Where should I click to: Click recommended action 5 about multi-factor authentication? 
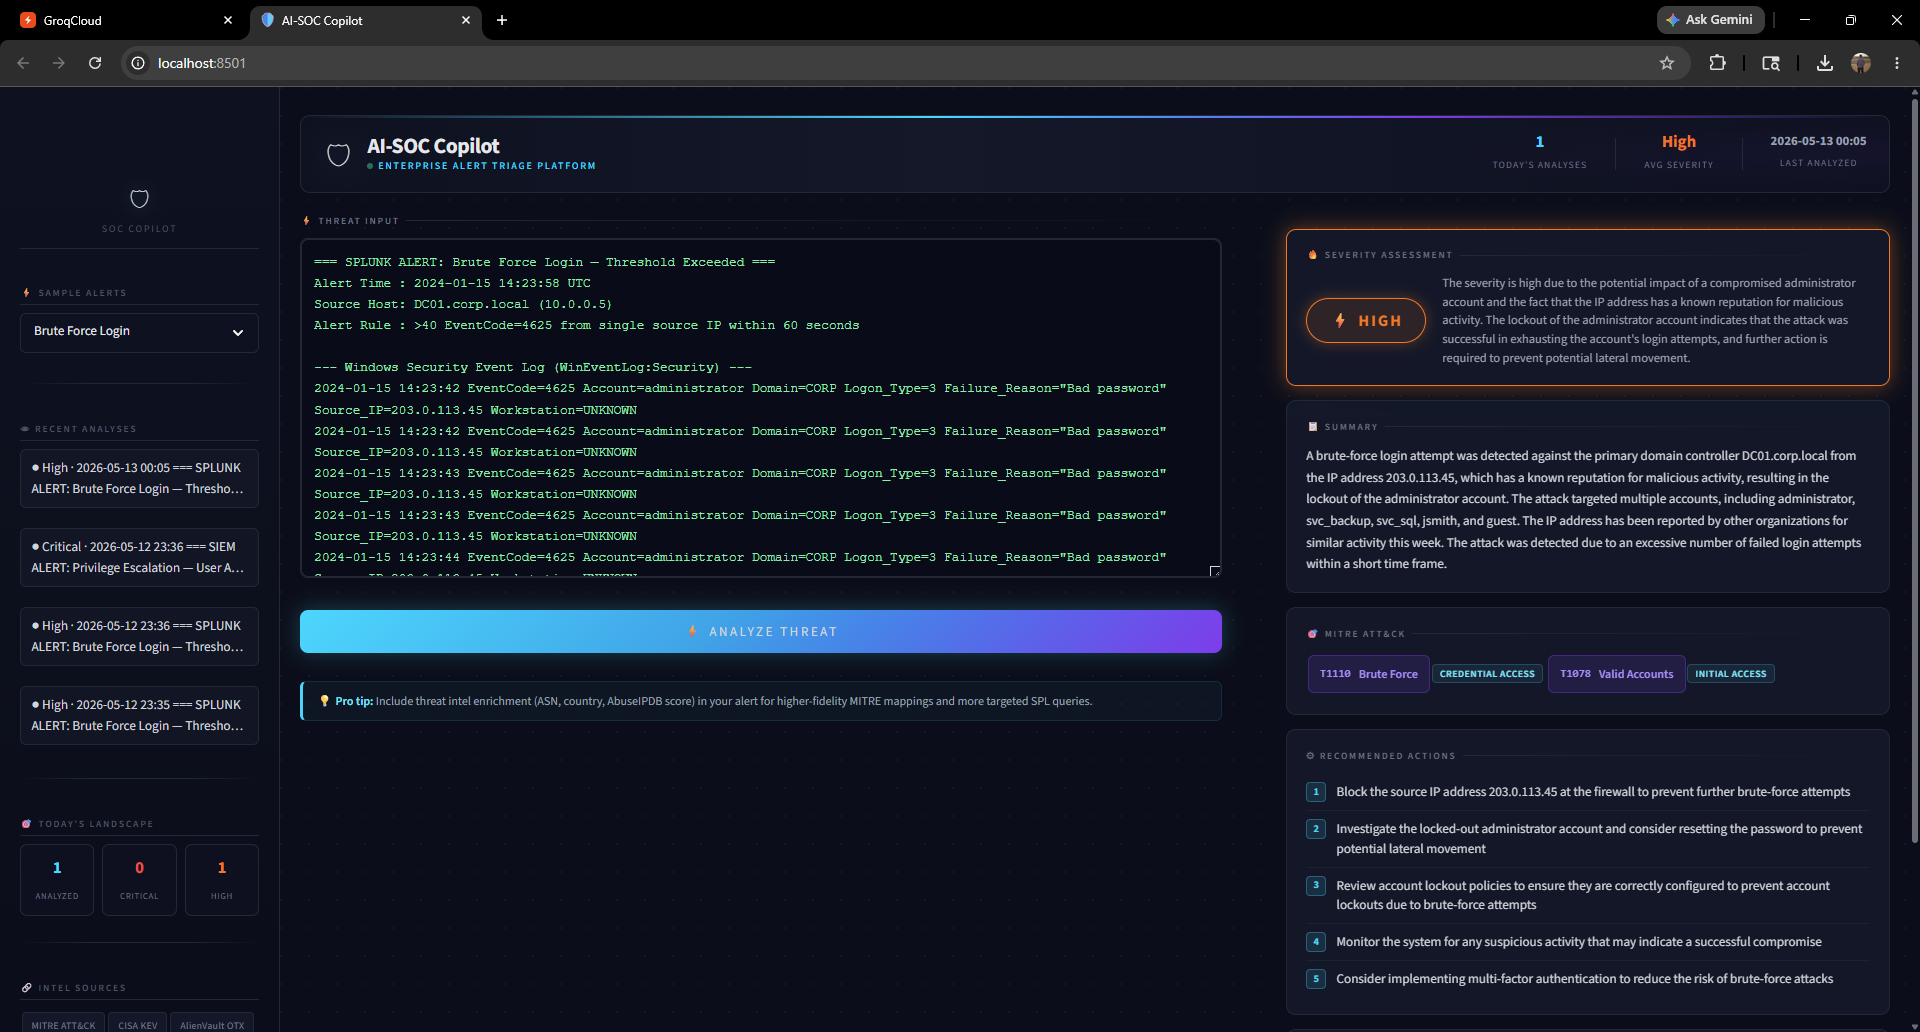point(1587,979)
